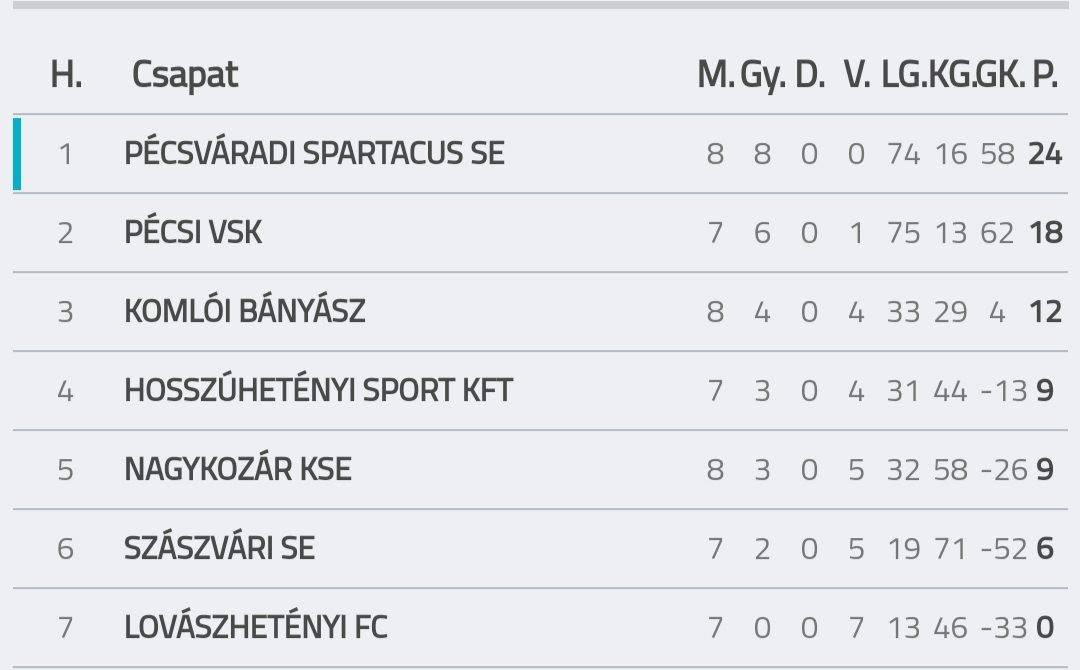Click the 24 points value for Pécsvárad

tap(1045, 154)
